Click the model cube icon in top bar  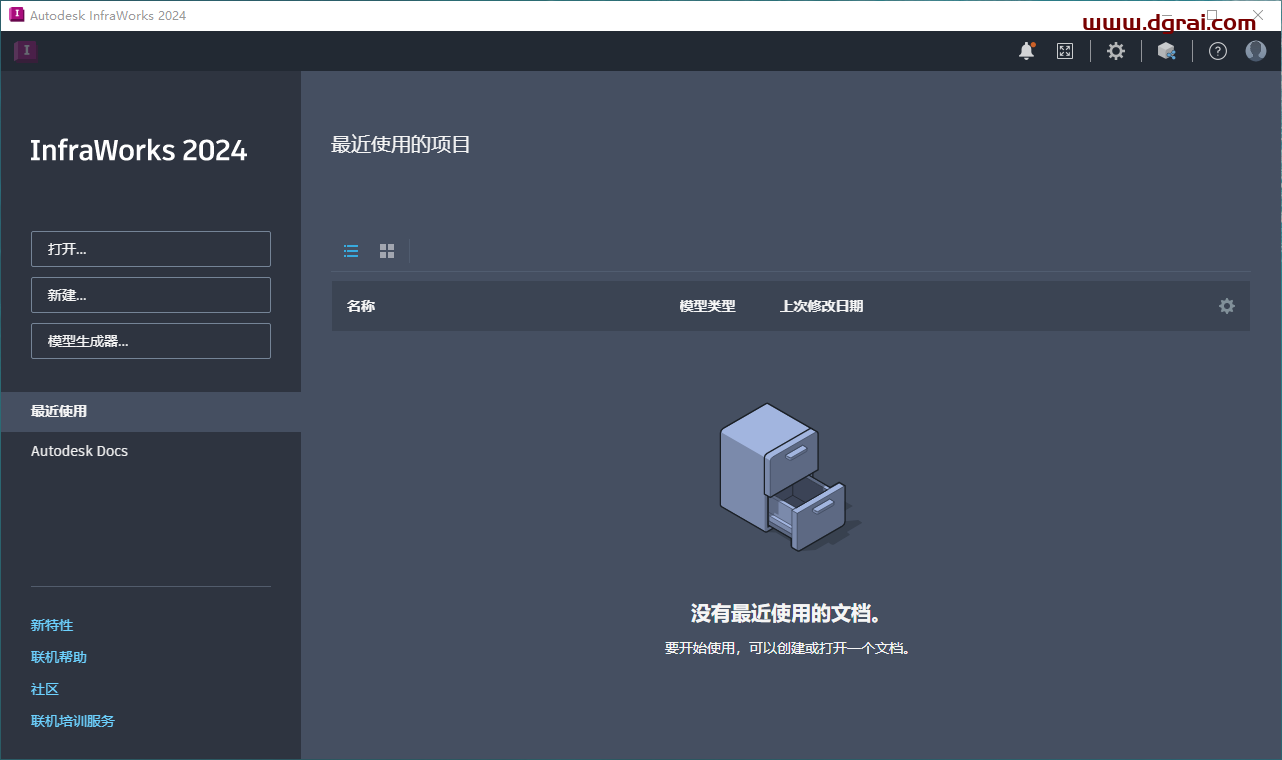tap(1166, 51)
